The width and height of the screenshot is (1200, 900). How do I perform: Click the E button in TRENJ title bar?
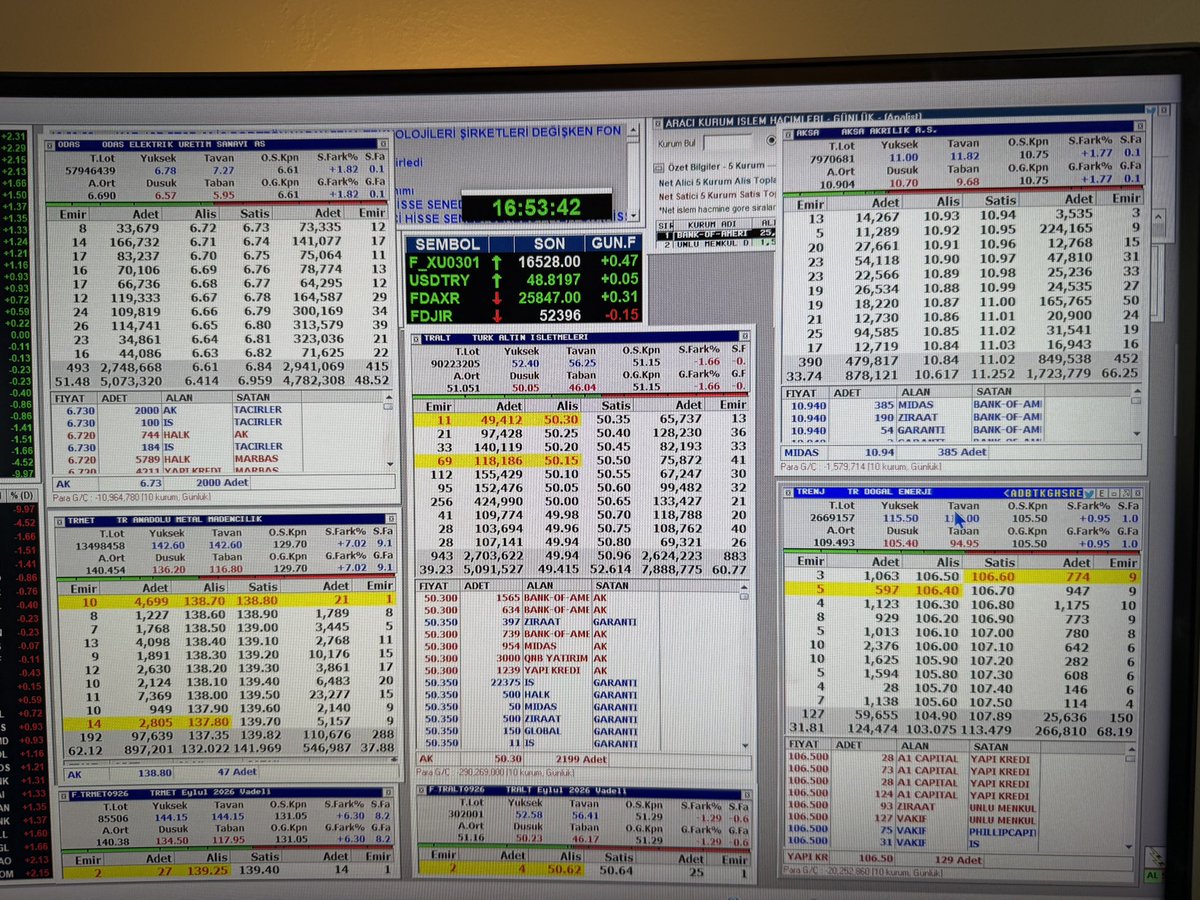1101,492
